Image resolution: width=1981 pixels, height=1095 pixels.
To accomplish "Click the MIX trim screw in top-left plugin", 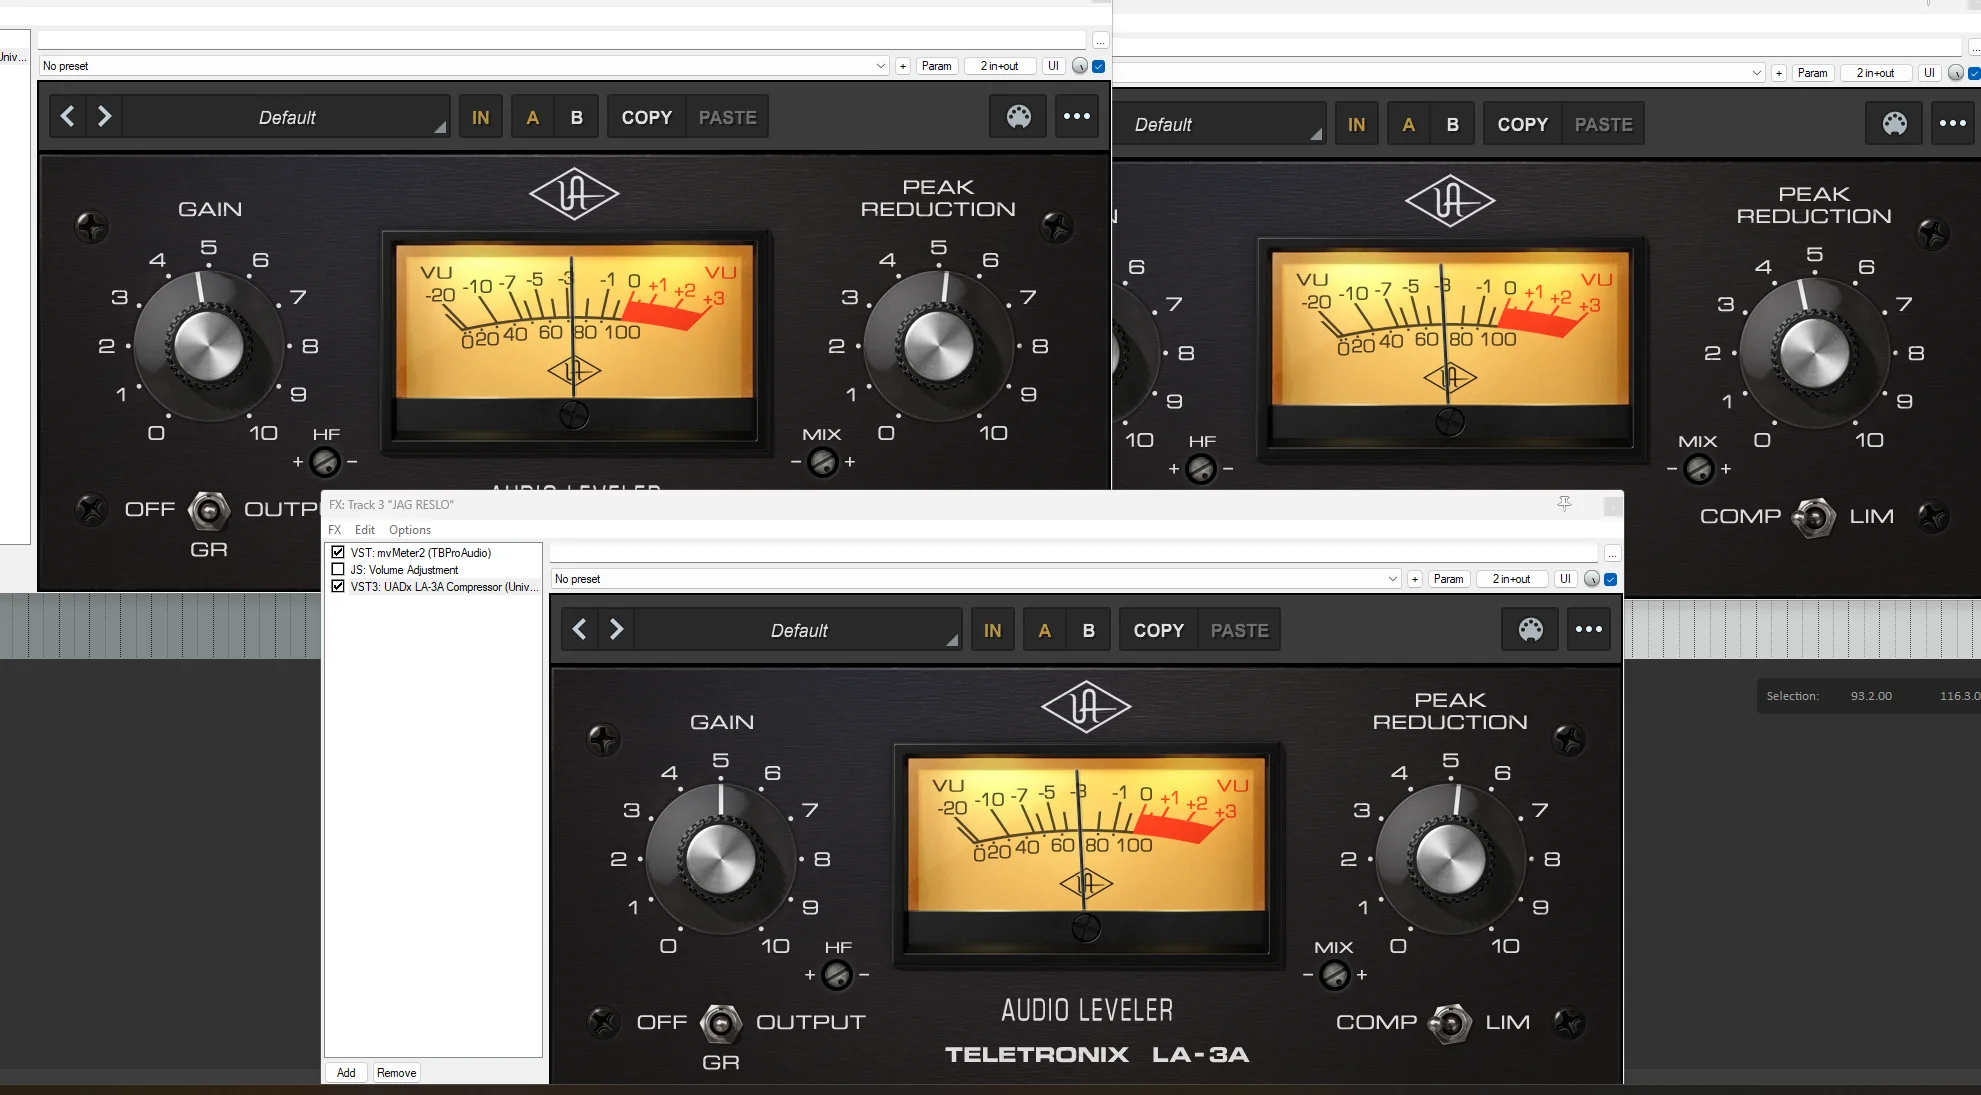I will 822,463.
